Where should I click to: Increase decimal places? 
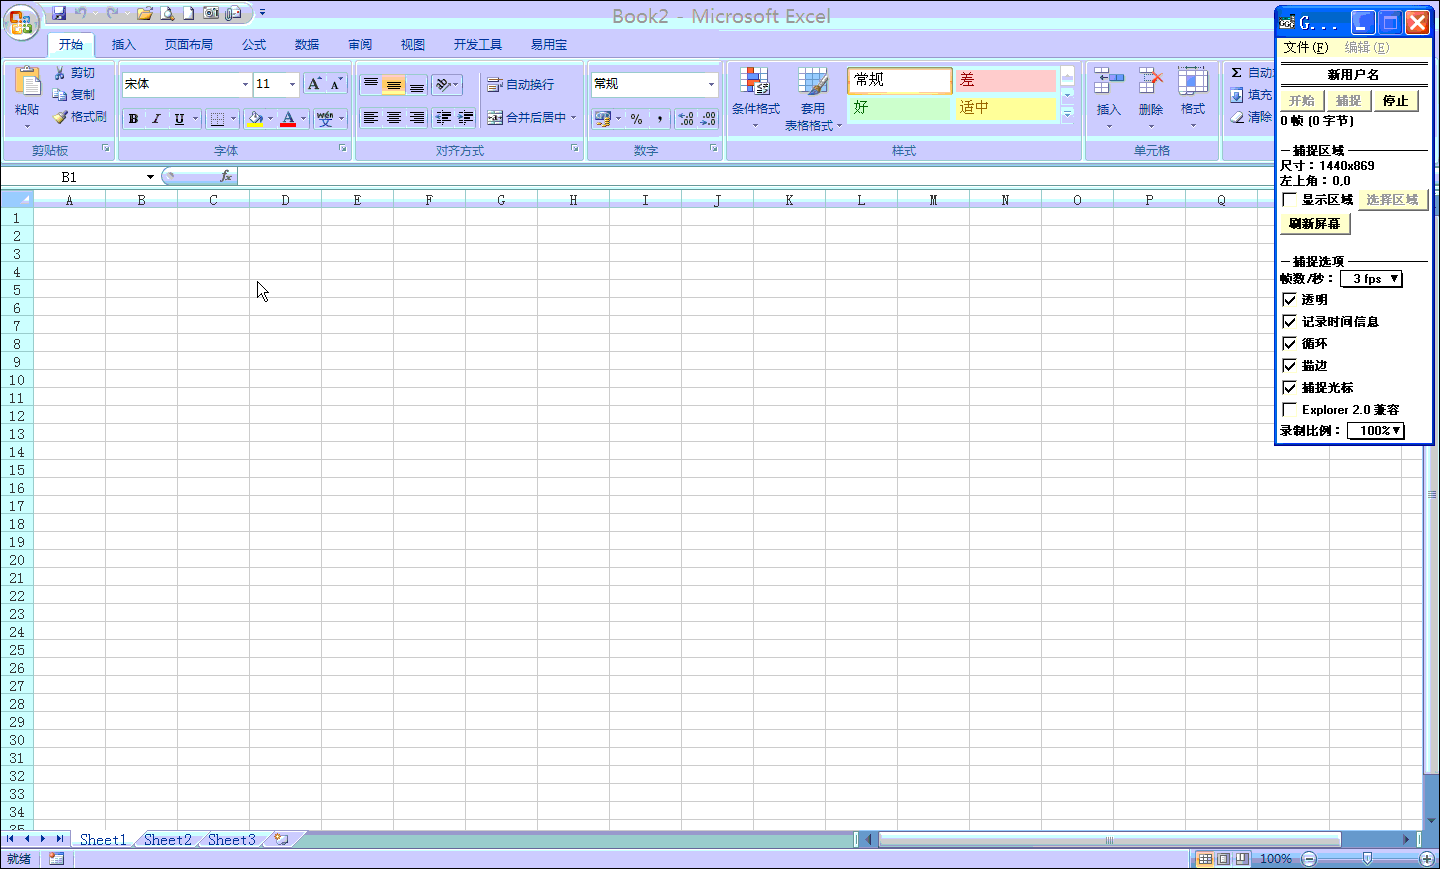[686, 118]
